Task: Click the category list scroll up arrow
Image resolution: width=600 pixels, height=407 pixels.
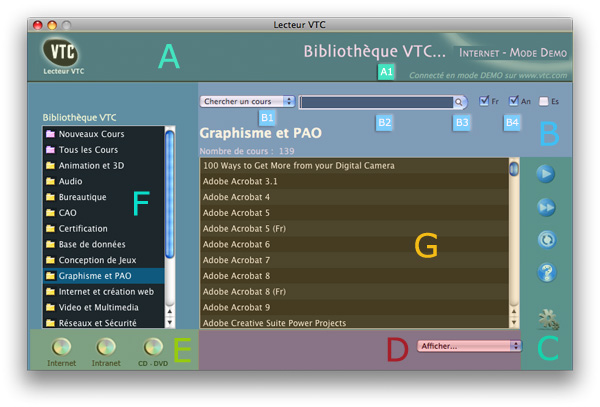Action: (170, 311)
